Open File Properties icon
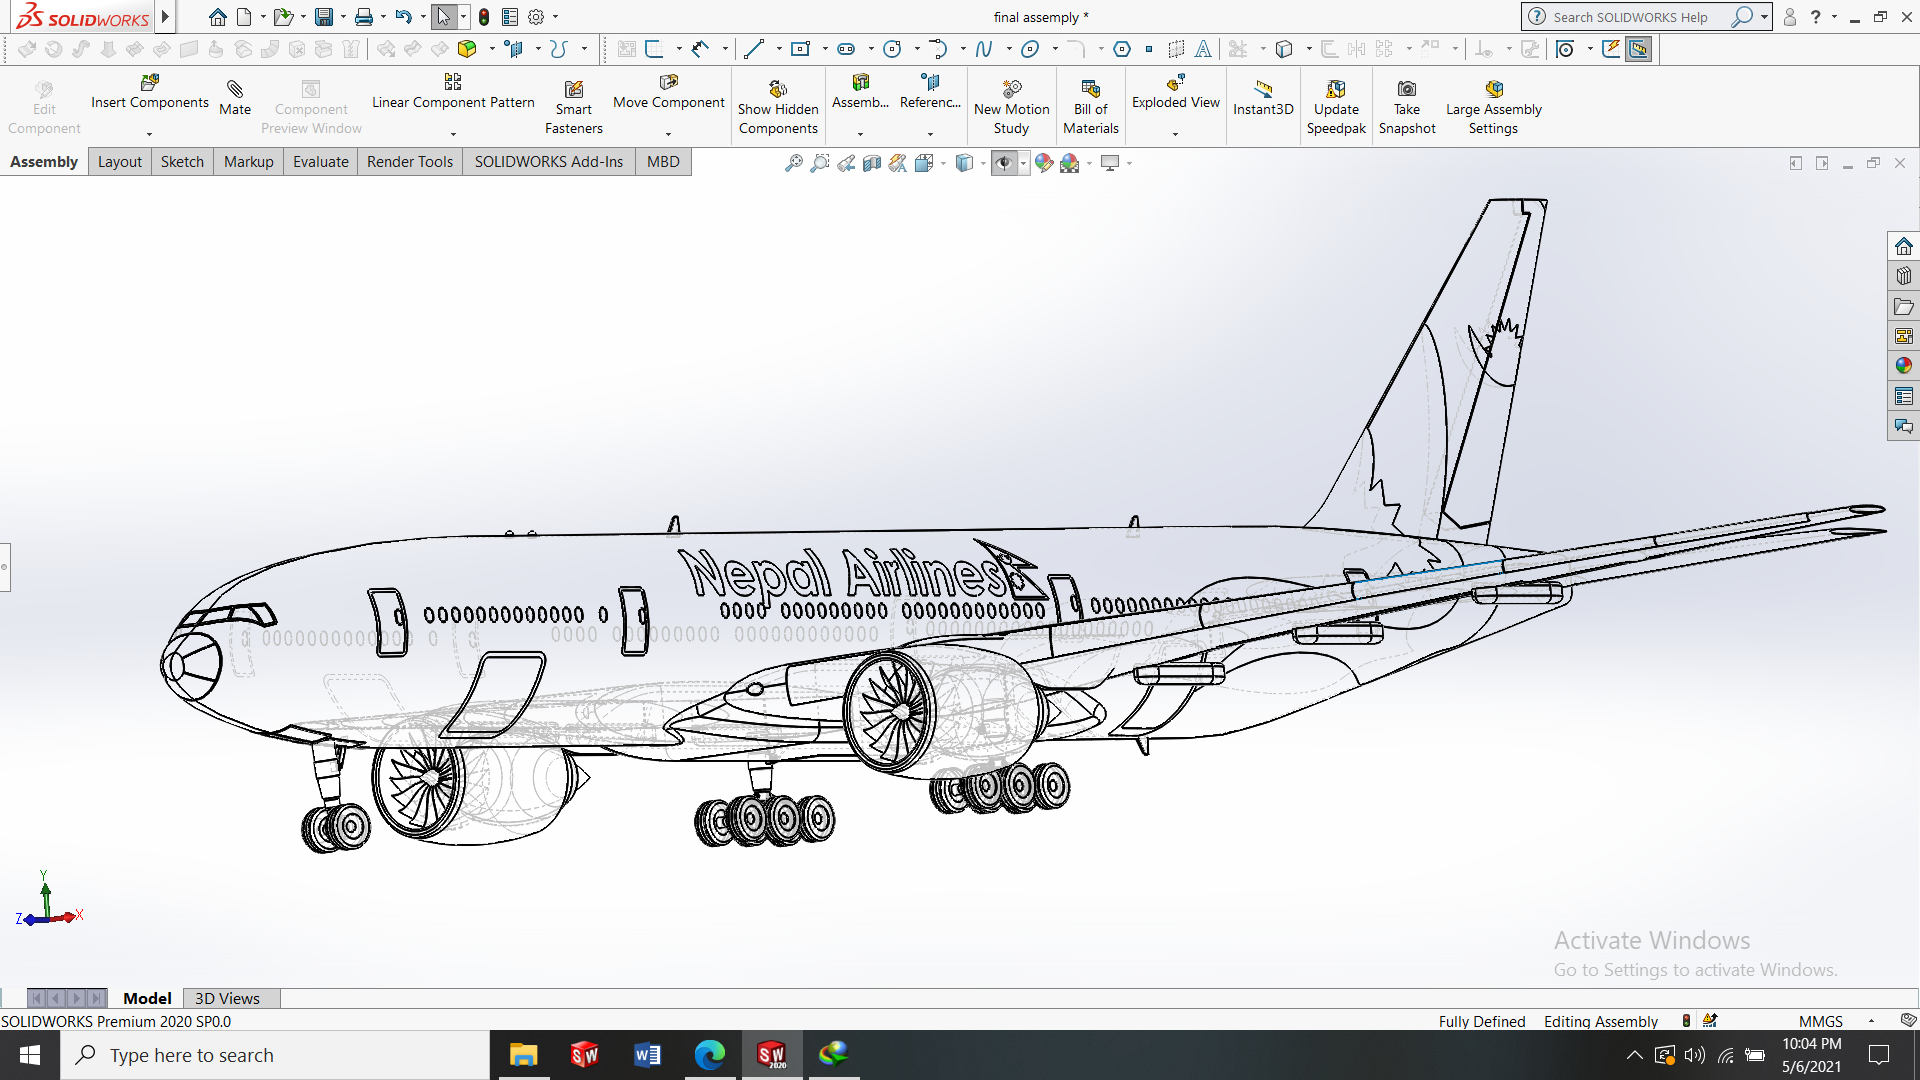 point(510,17)
